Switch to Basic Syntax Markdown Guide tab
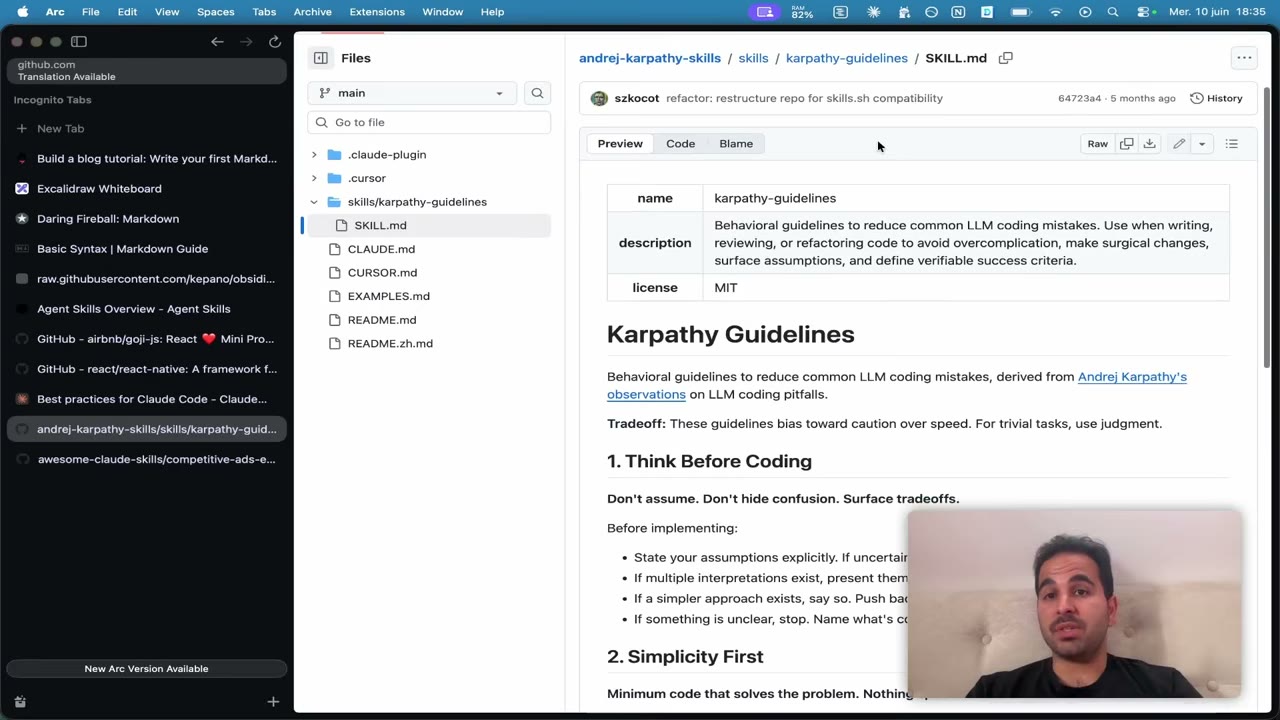 [146, 248]
